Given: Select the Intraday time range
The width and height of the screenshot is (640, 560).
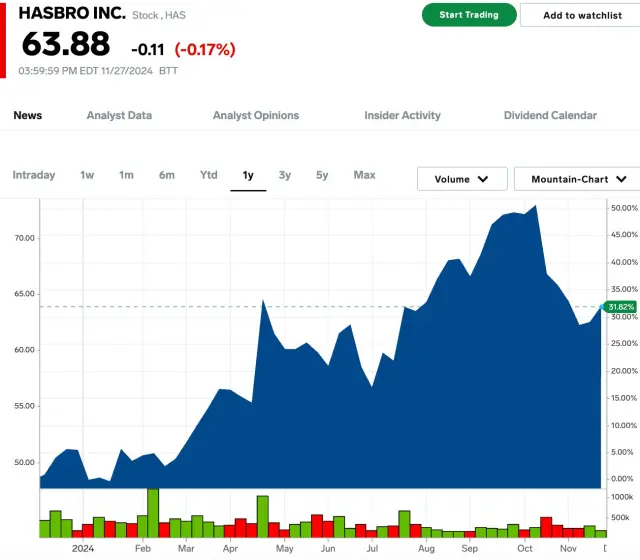Looking at the screenshot, I should (x=34, y=175).
